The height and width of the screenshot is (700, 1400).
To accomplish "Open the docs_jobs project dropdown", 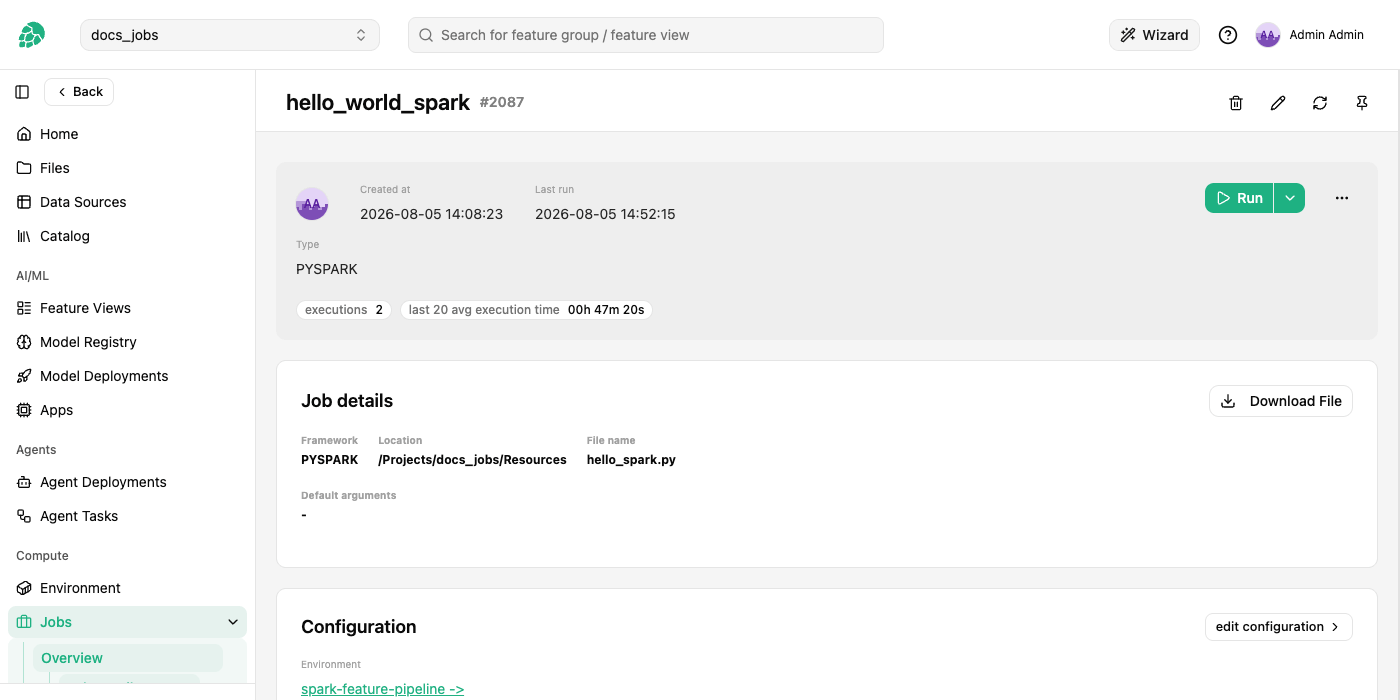I will 230,35.
